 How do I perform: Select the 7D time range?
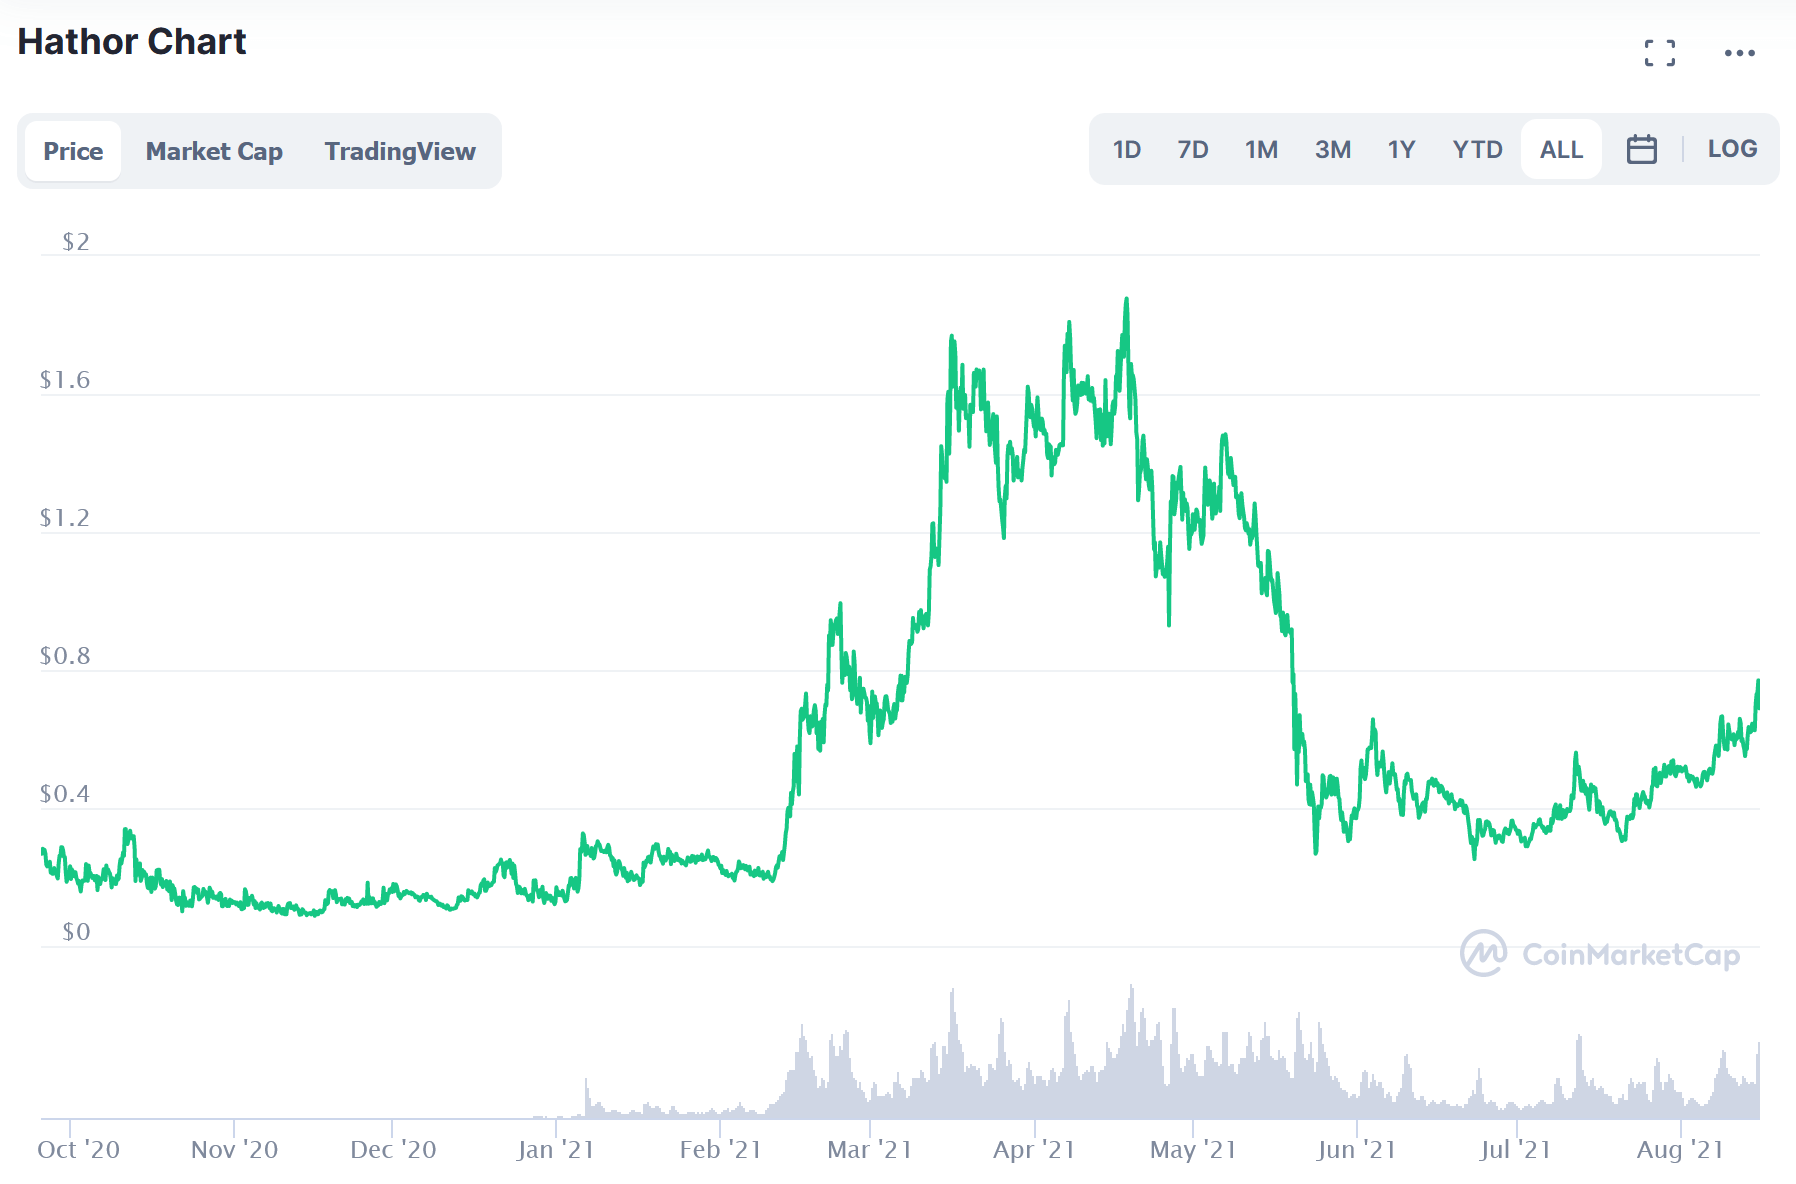(x=1192, y=150)
